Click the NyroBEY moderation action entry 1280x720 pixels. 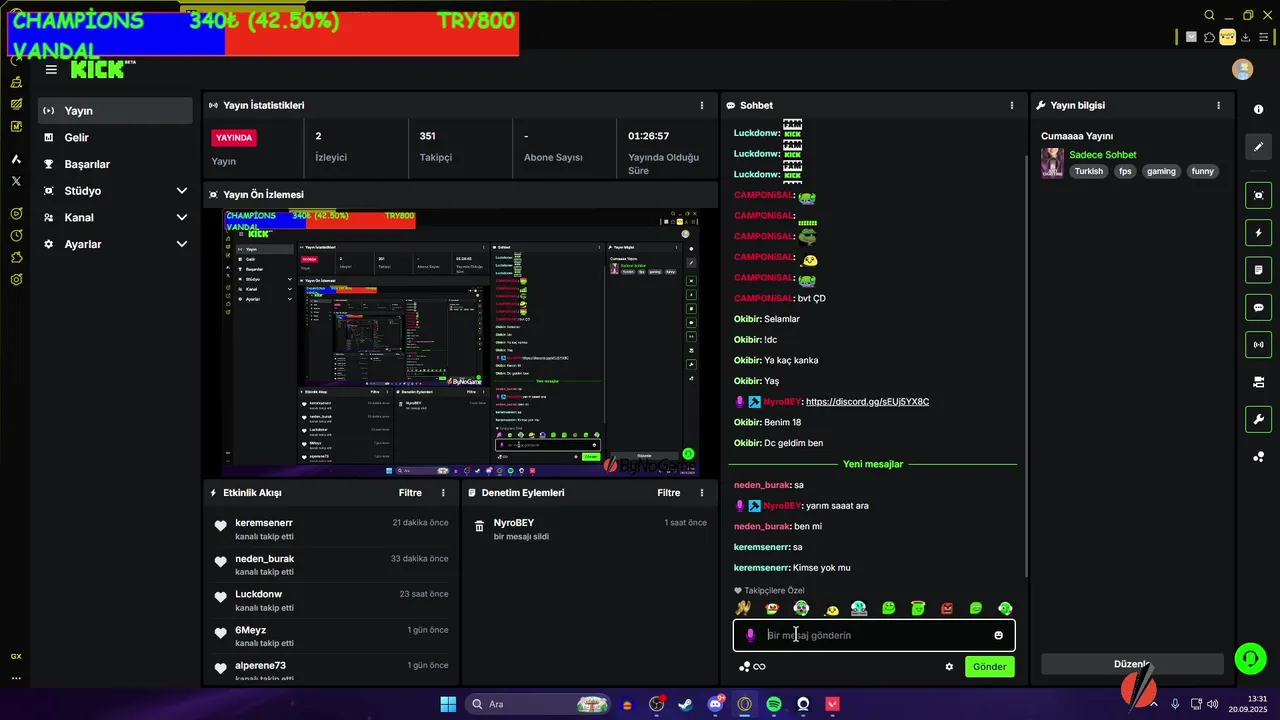tap(590, 529)
